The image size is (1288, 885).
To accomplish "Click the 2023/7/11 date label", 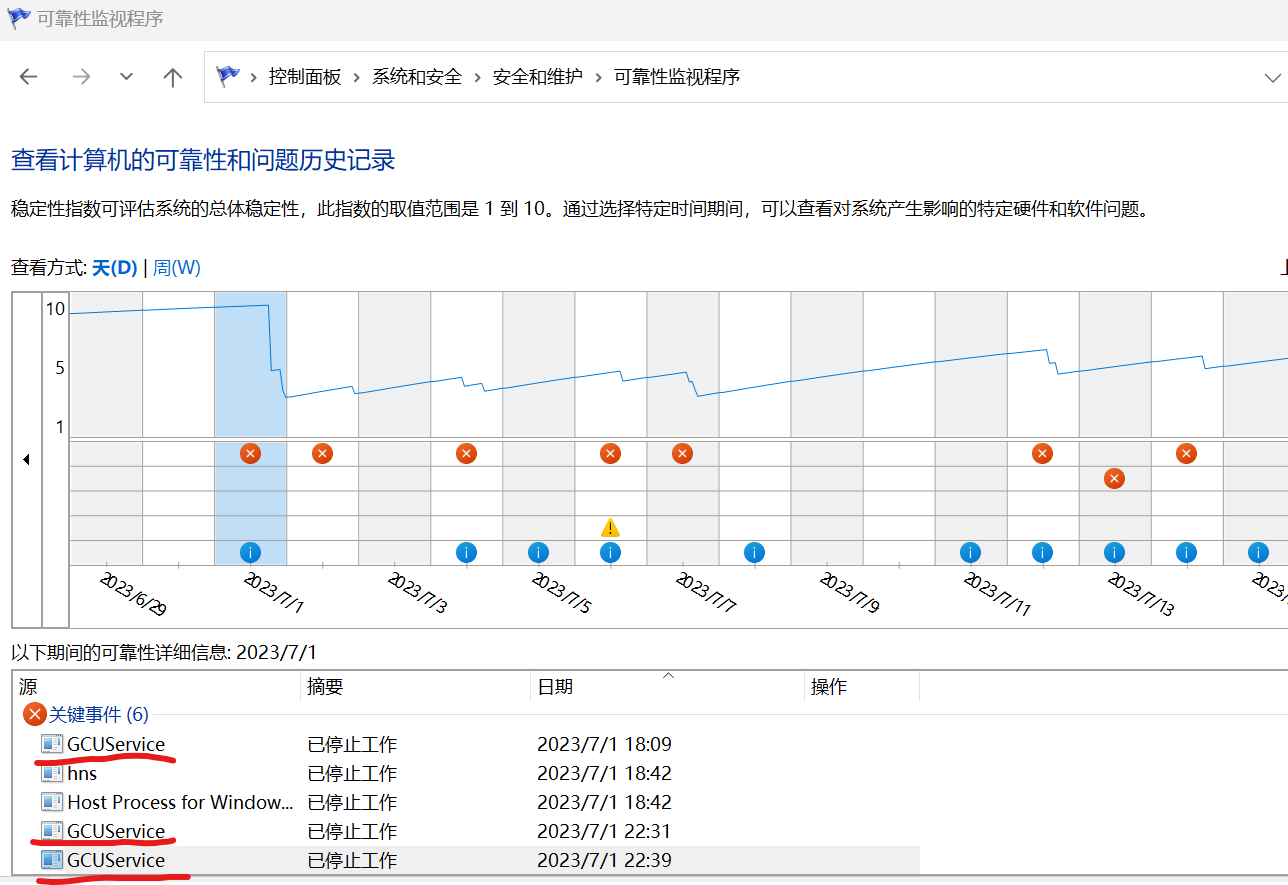I will pyautogui.click(x=997, y=593).
